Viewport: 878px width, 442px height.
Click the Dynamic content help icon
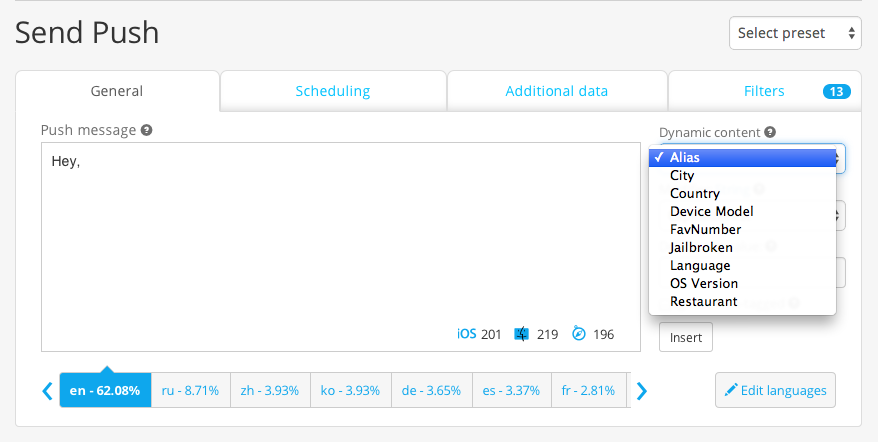point(770,132)
